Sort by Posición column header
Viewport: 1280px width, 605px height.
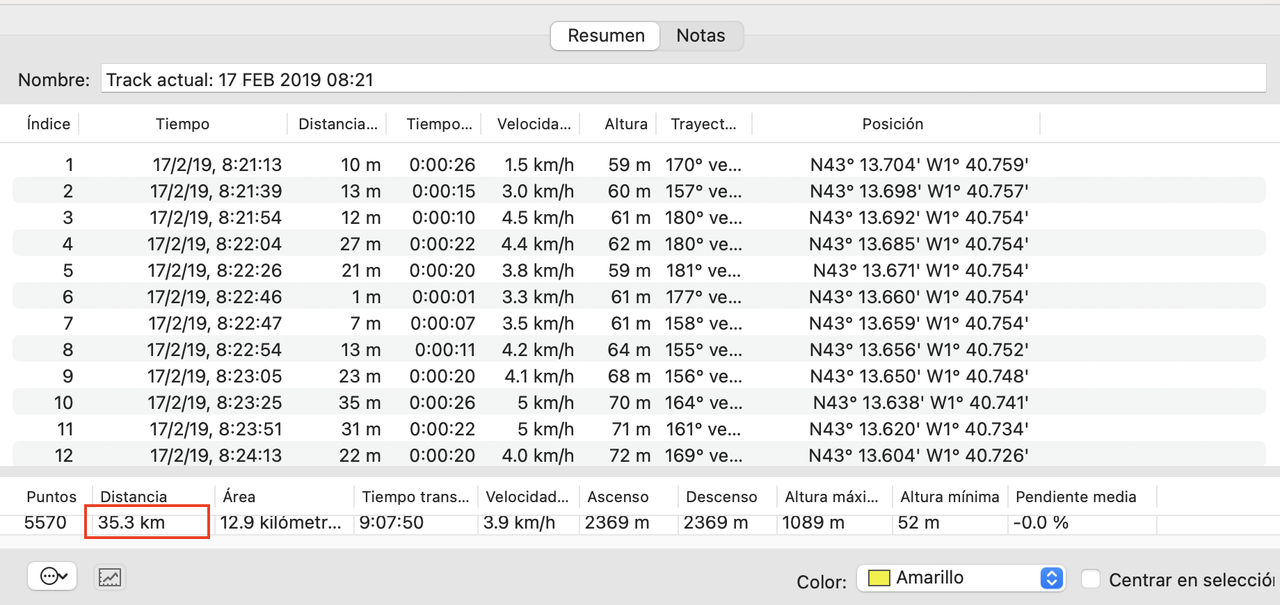893,124
